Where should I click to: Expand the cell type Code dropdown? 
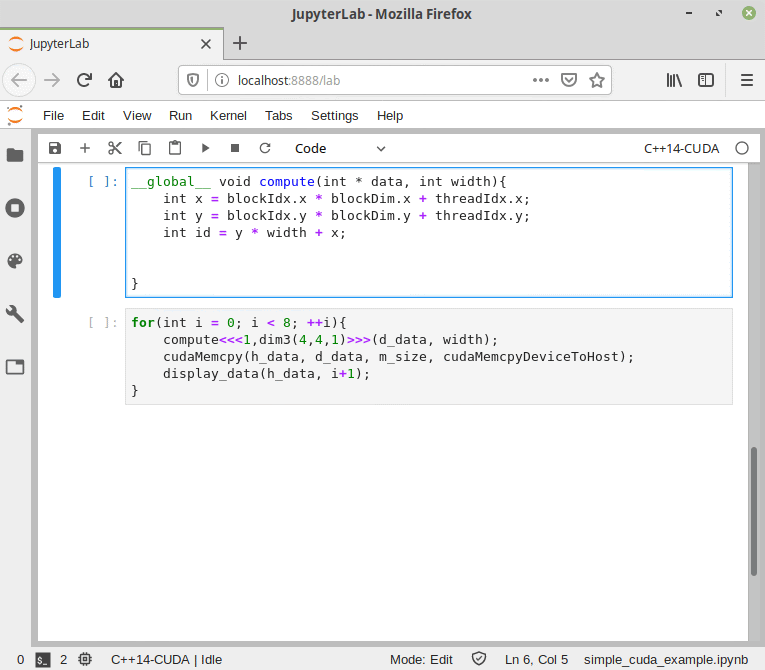[x=340, y=148]
